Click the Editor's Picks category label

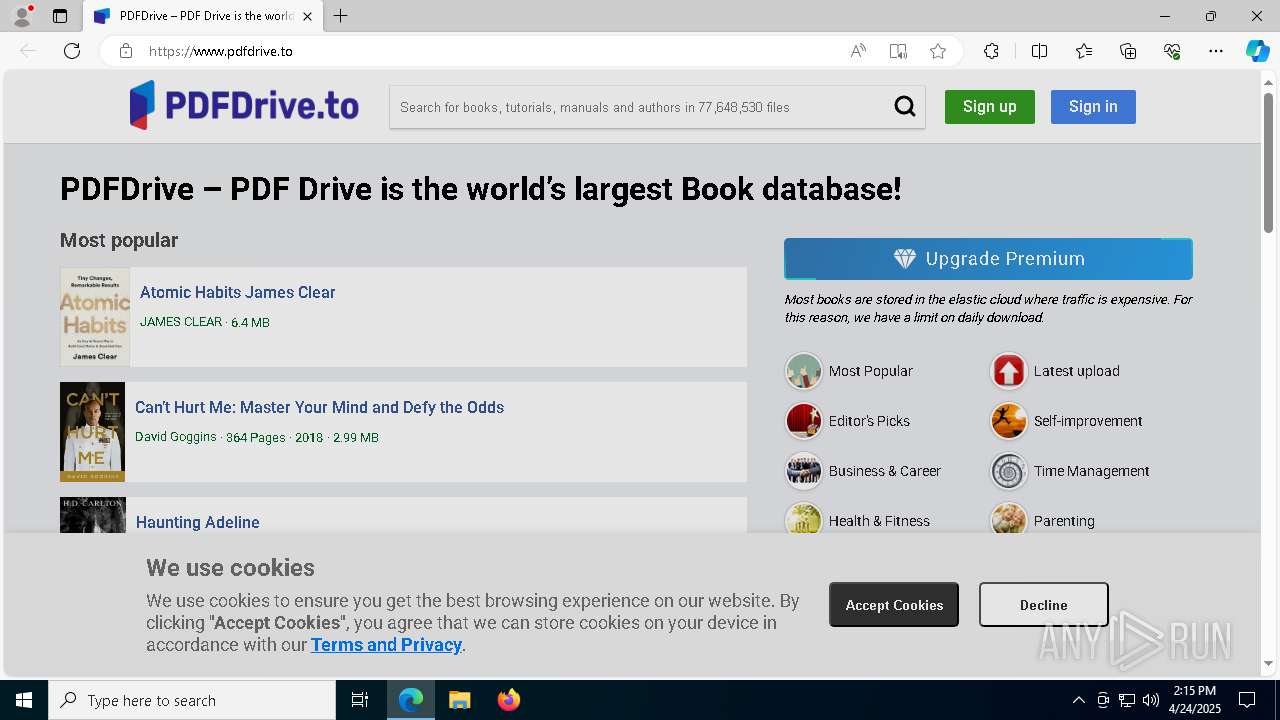[x=870, y=421]
